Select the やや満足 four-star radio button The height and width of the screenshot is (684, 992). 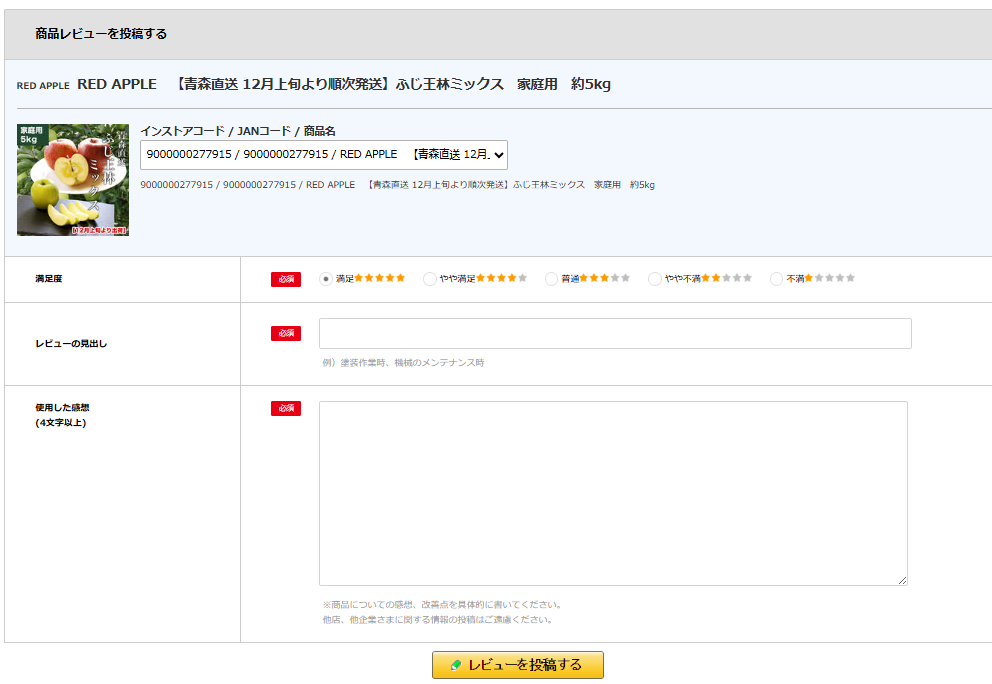430,279
